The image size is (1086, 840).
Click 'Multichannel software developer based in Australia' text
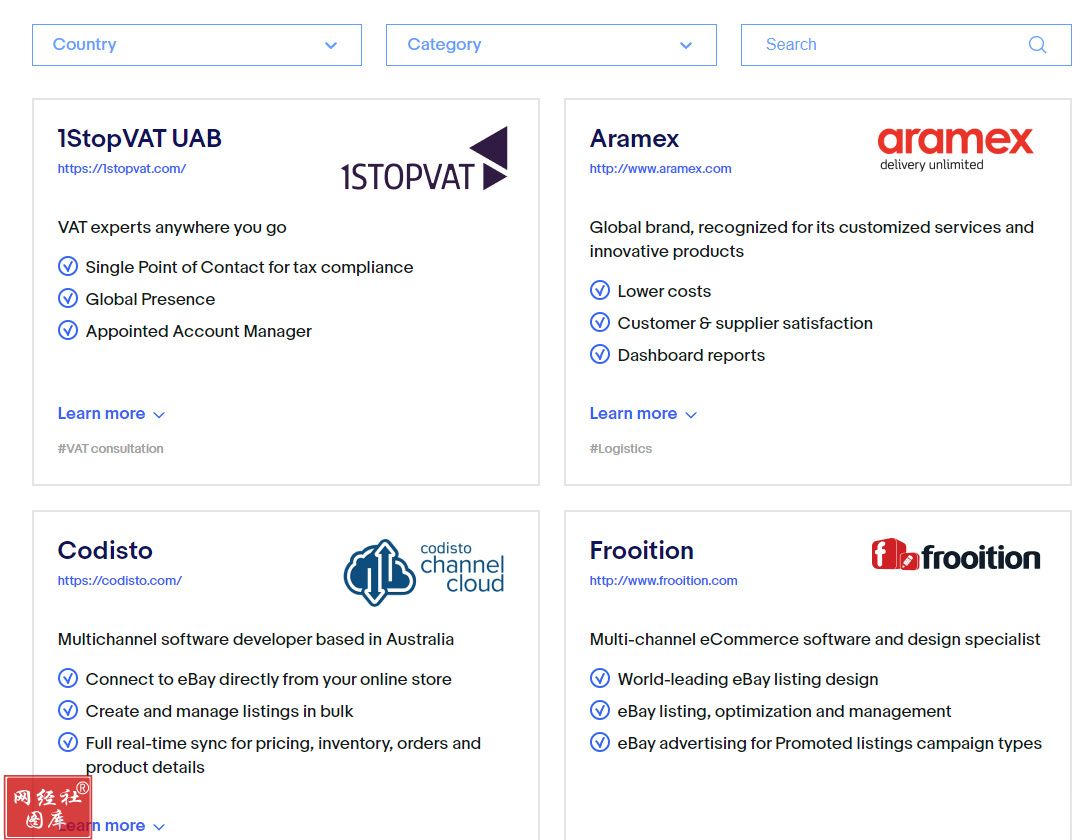click(256, 639)
